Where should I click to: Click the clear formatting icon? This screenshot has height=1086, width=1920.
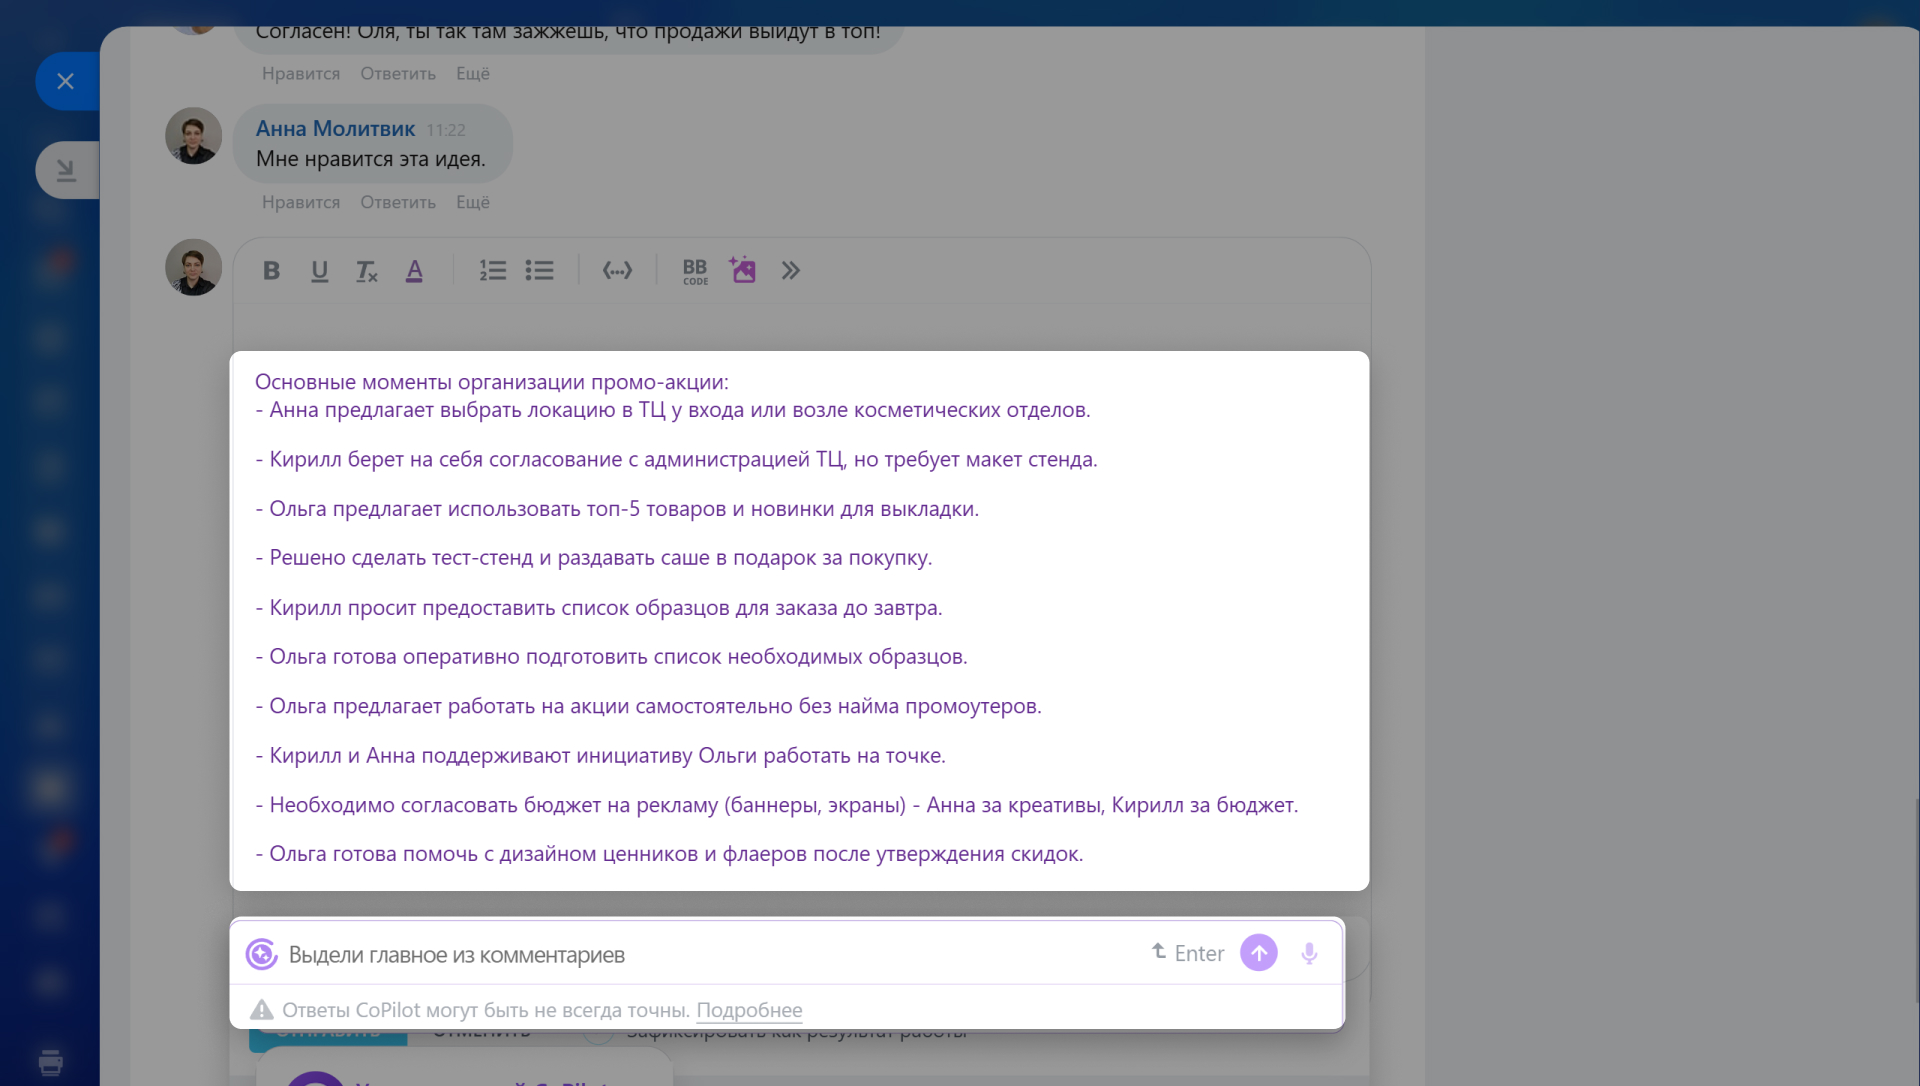click(x=366, y=270)
